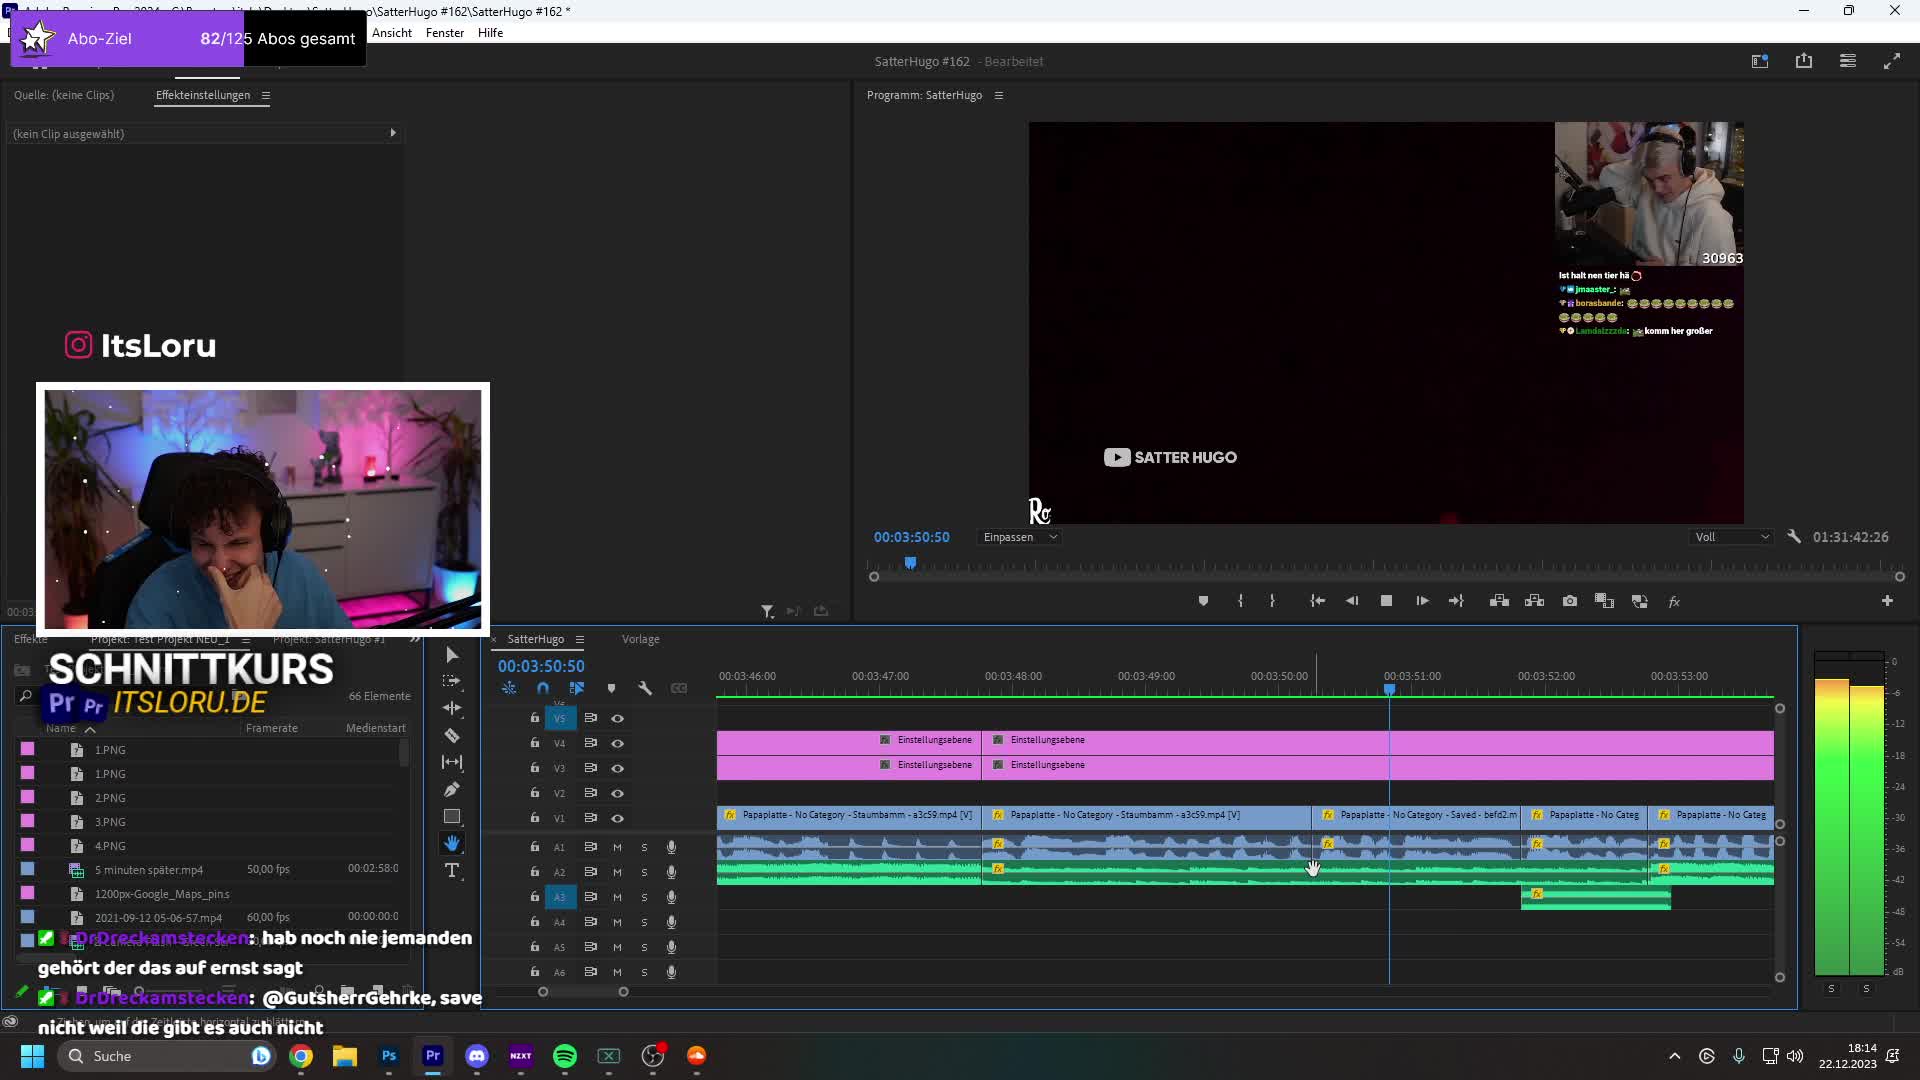Expand the kein Clip ausgewählt arrow
This screenshot has height=1080, width=1920.
(x=393, y=133)
